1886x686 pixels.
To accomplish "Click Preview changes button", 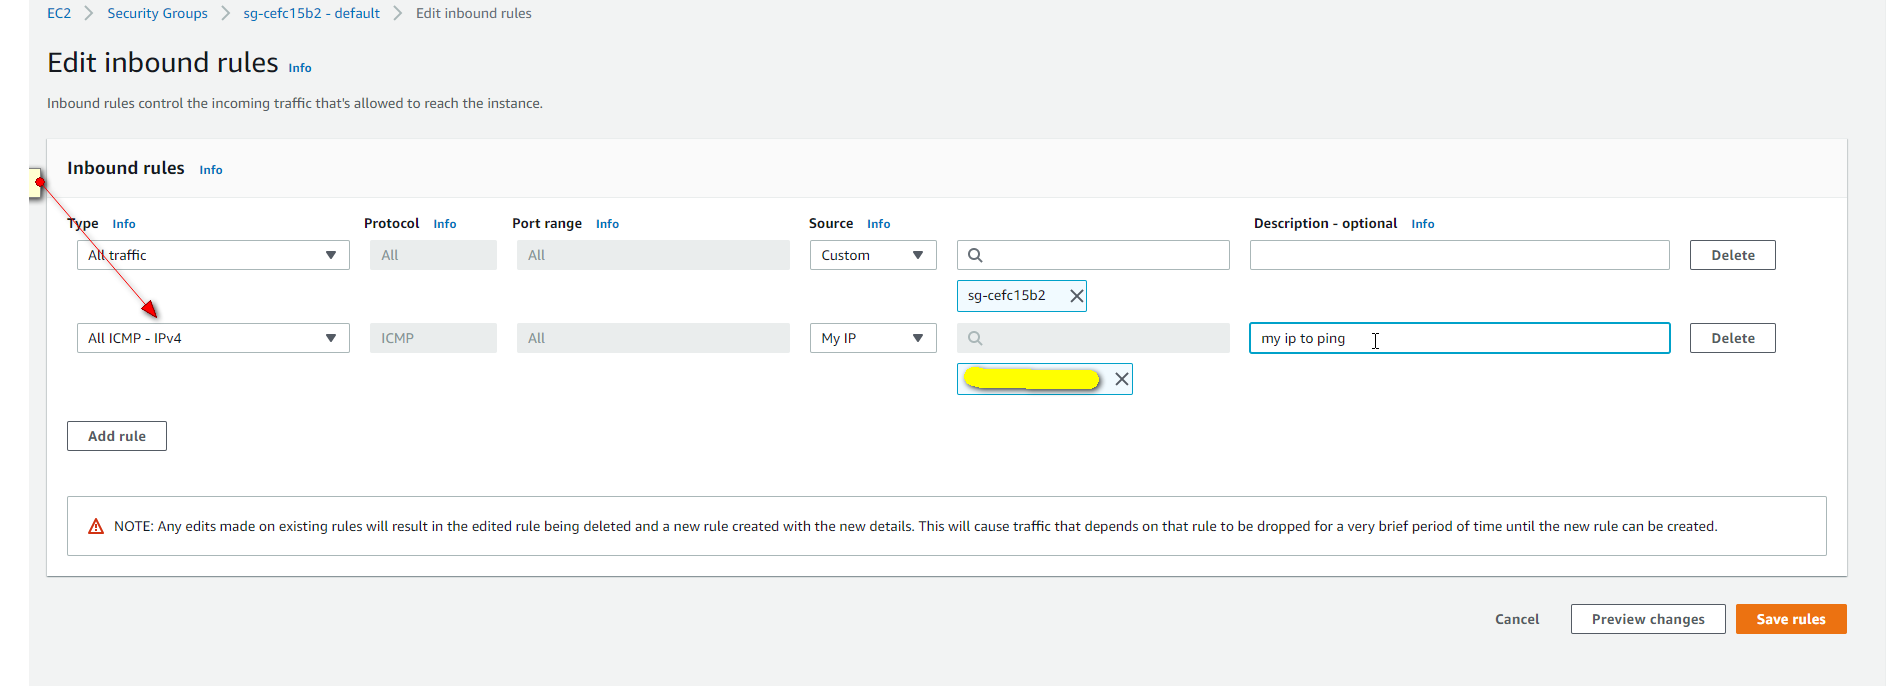I will pos(1648,619).
